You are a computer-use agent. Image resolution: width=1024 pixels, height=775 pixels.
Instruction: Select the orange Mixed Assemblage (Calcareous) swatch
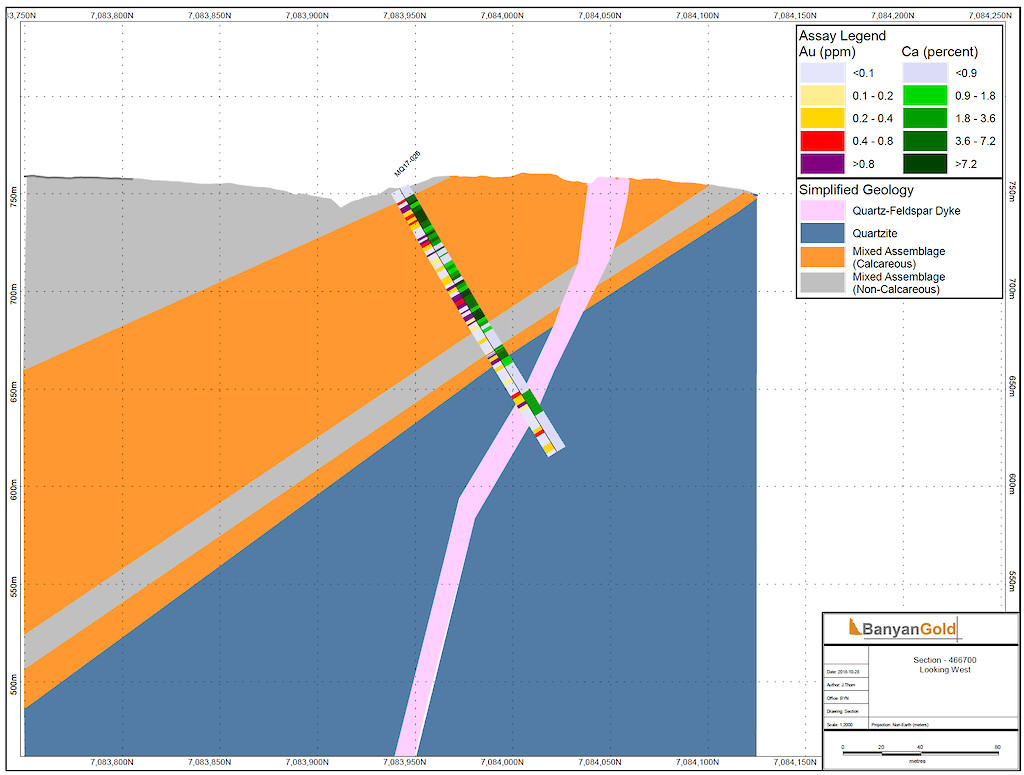(822, 256)
